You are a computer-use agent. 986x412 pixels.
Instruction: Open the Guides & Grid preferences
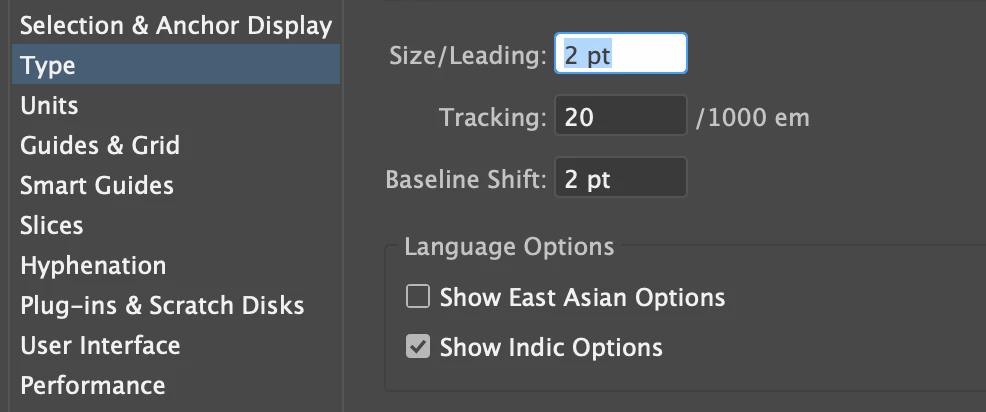[100, 145]
